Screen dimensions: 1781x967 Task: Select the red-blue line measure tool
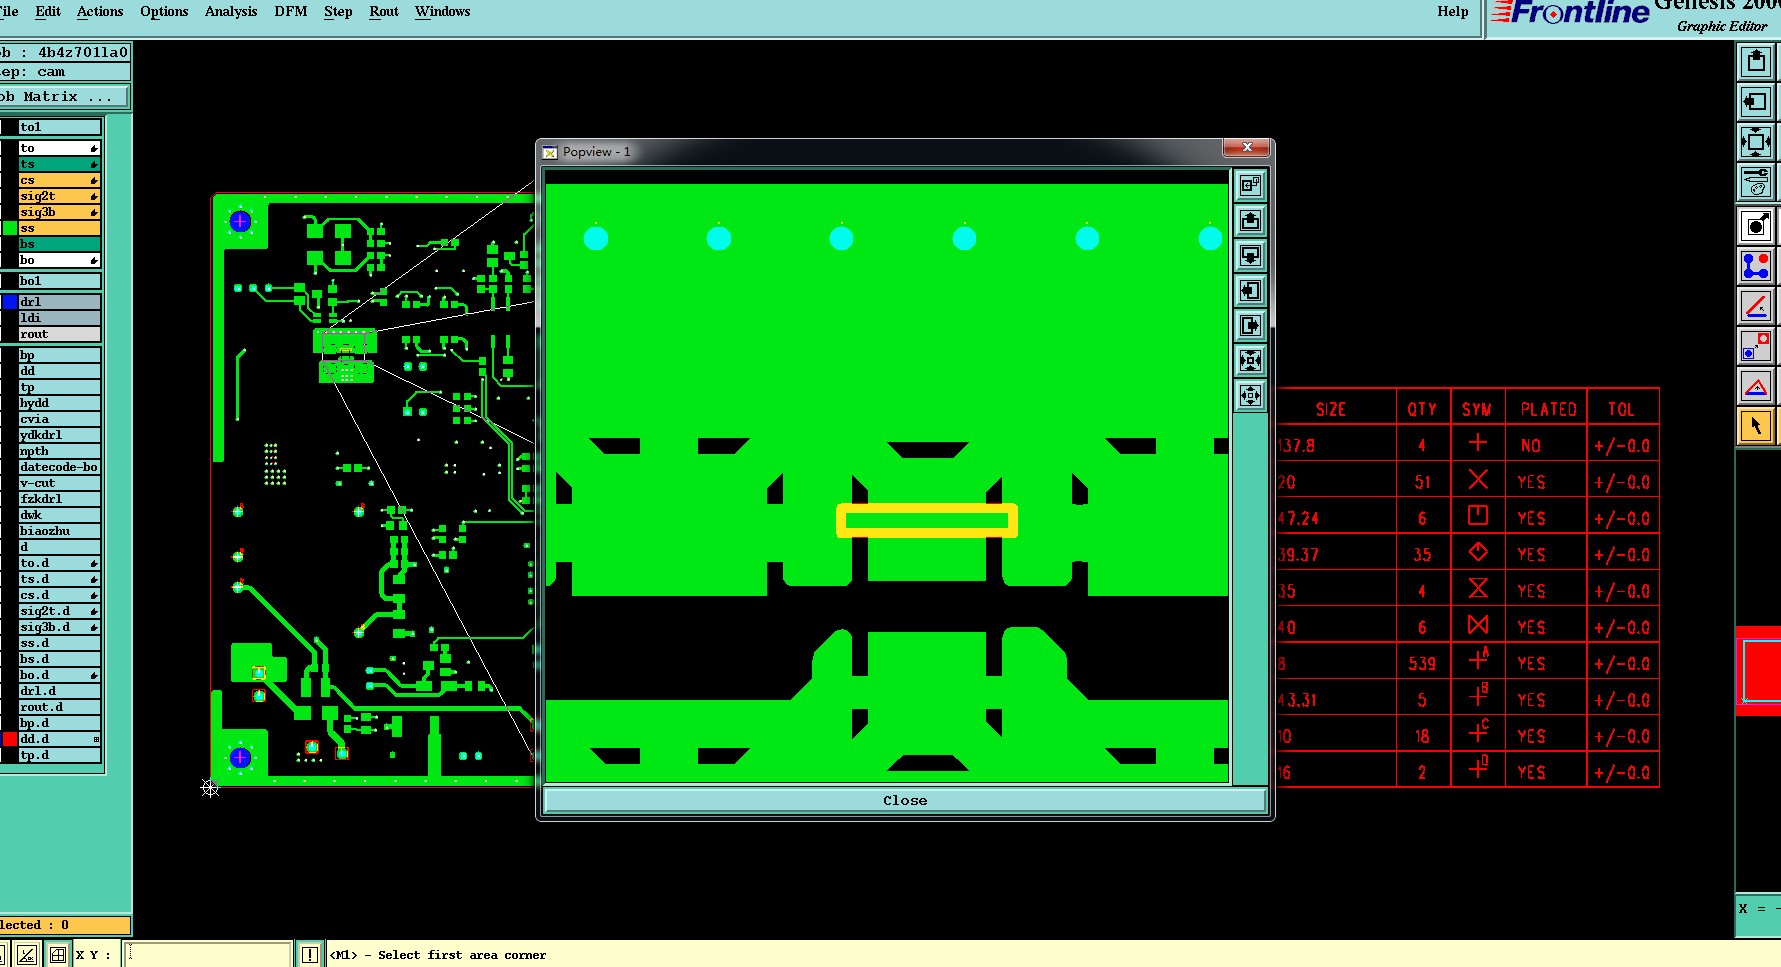[x=1756, y=306]
